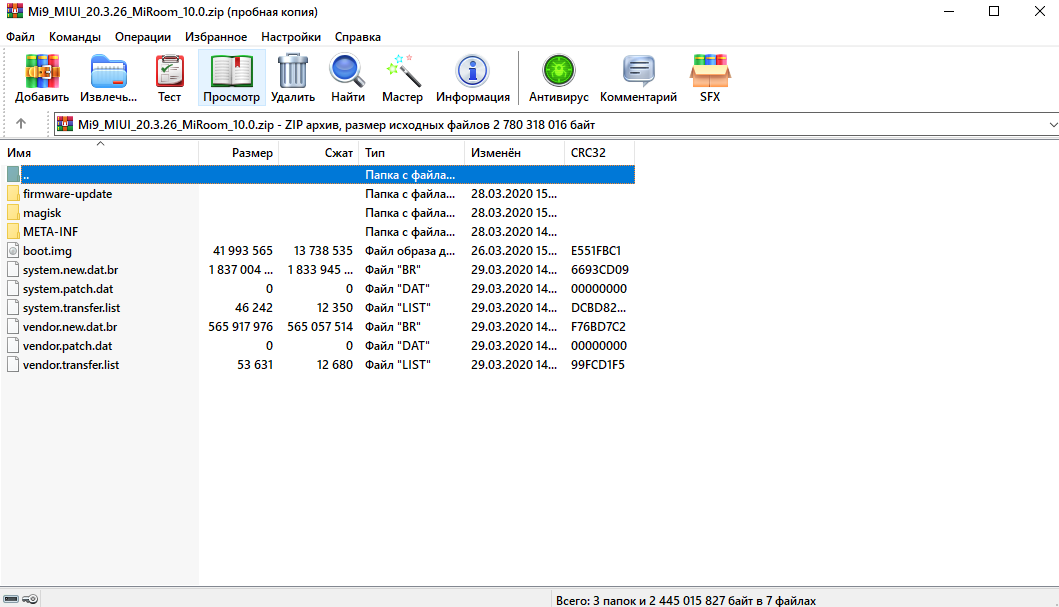
Task: Sort by the Тип column header
Action: tap(412, 153)
